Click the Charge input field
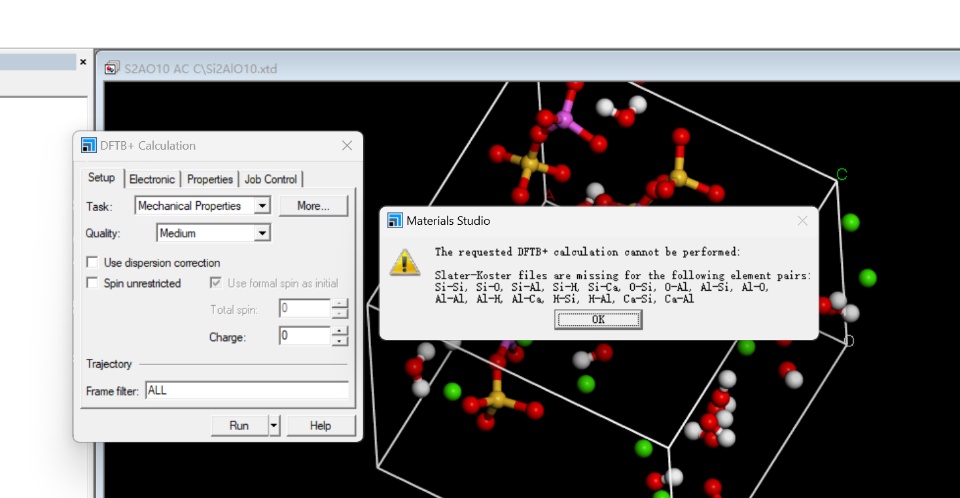Image resolution: width=960 pixels, height=498 pixels. click(305, 336)
